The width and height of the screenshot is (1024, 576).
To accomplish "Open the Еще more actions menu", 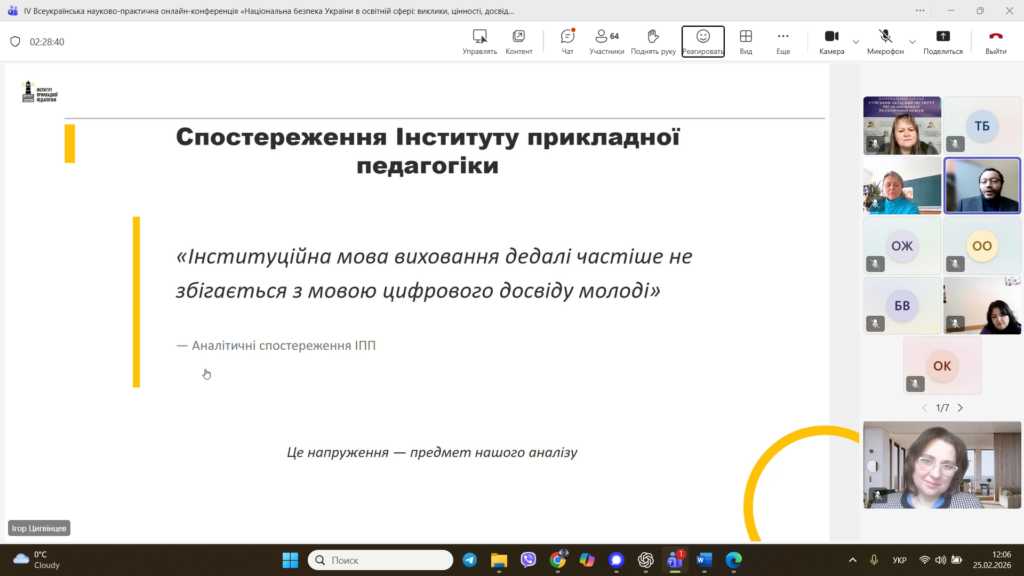I will (783, 41).
